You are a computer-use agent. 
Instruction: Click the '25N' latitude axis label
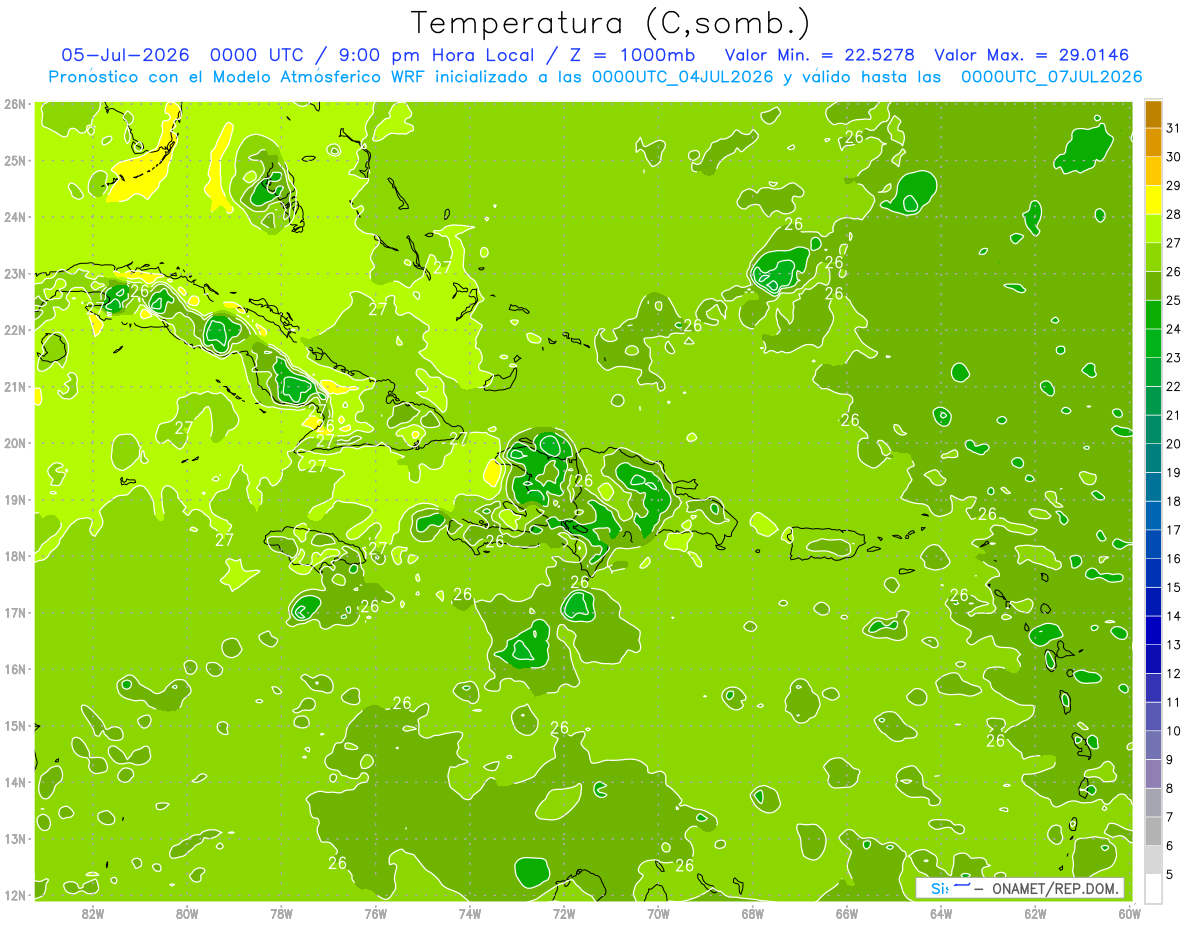(x=14, y=160)
